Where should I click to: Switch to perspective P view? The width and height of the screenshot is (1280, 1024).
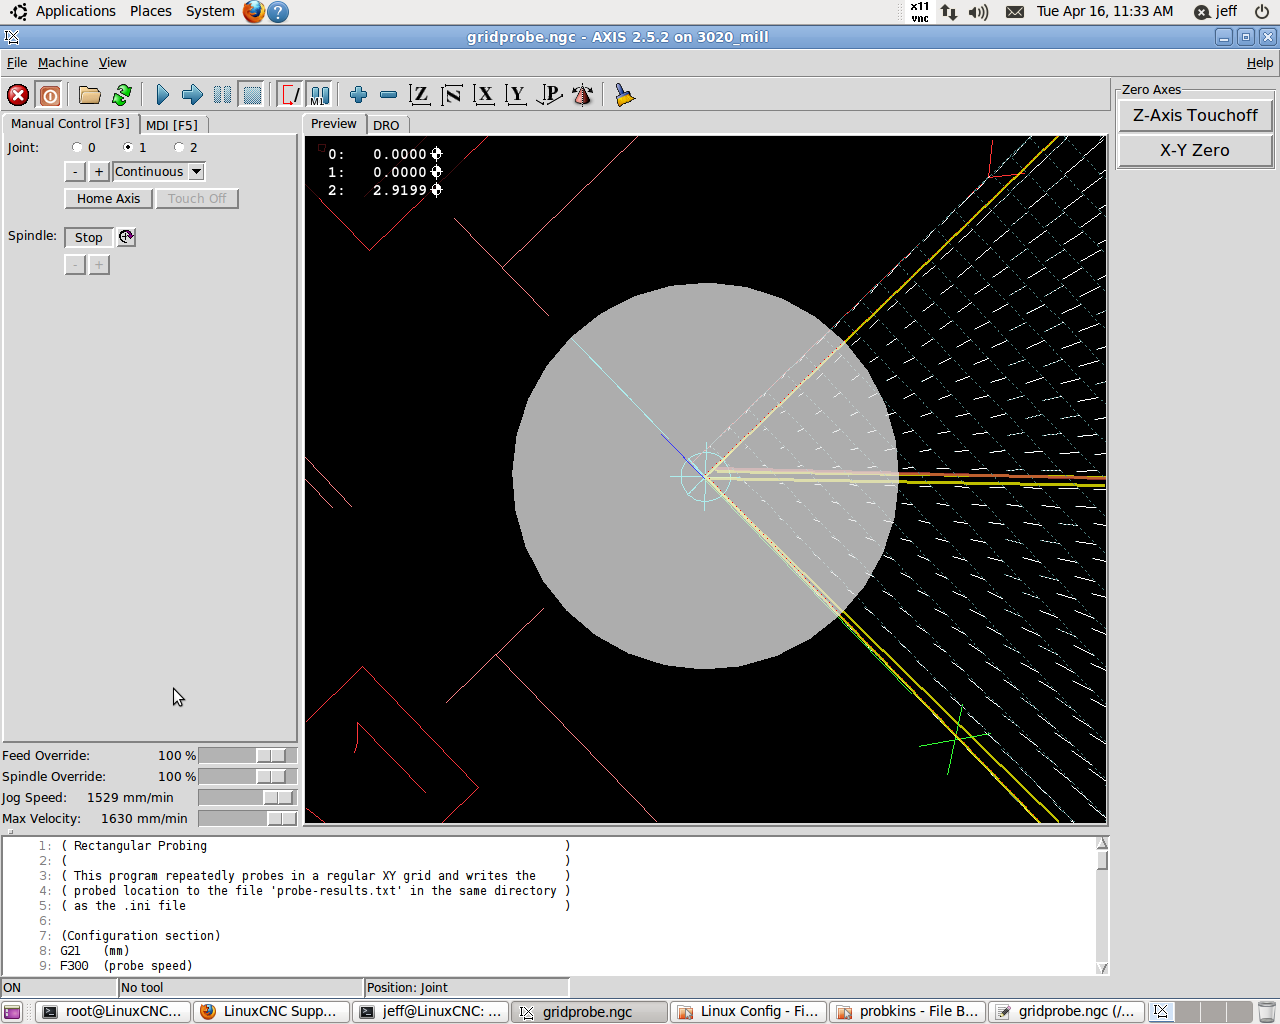pos(549,95)
